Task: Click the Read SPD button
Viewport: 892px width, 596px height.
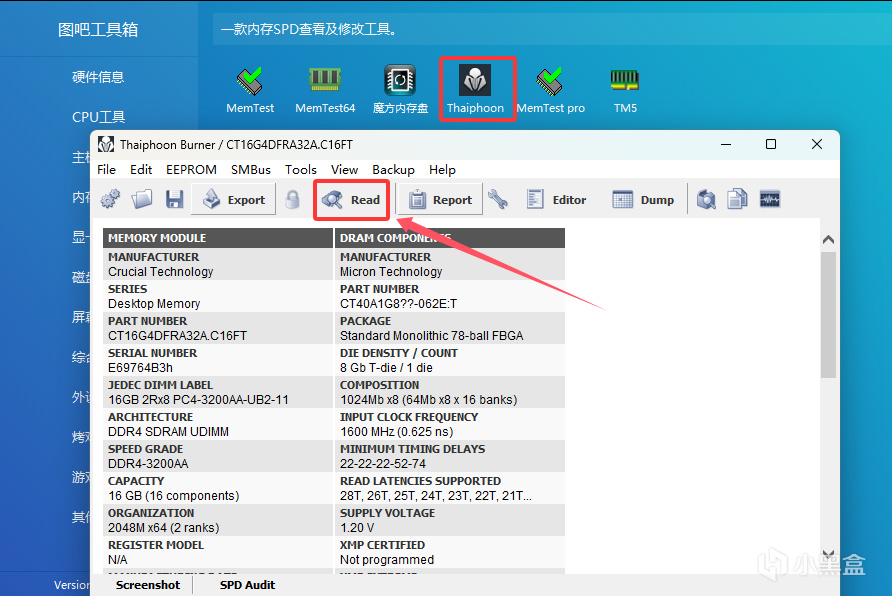Action: [x=351, y=200]
